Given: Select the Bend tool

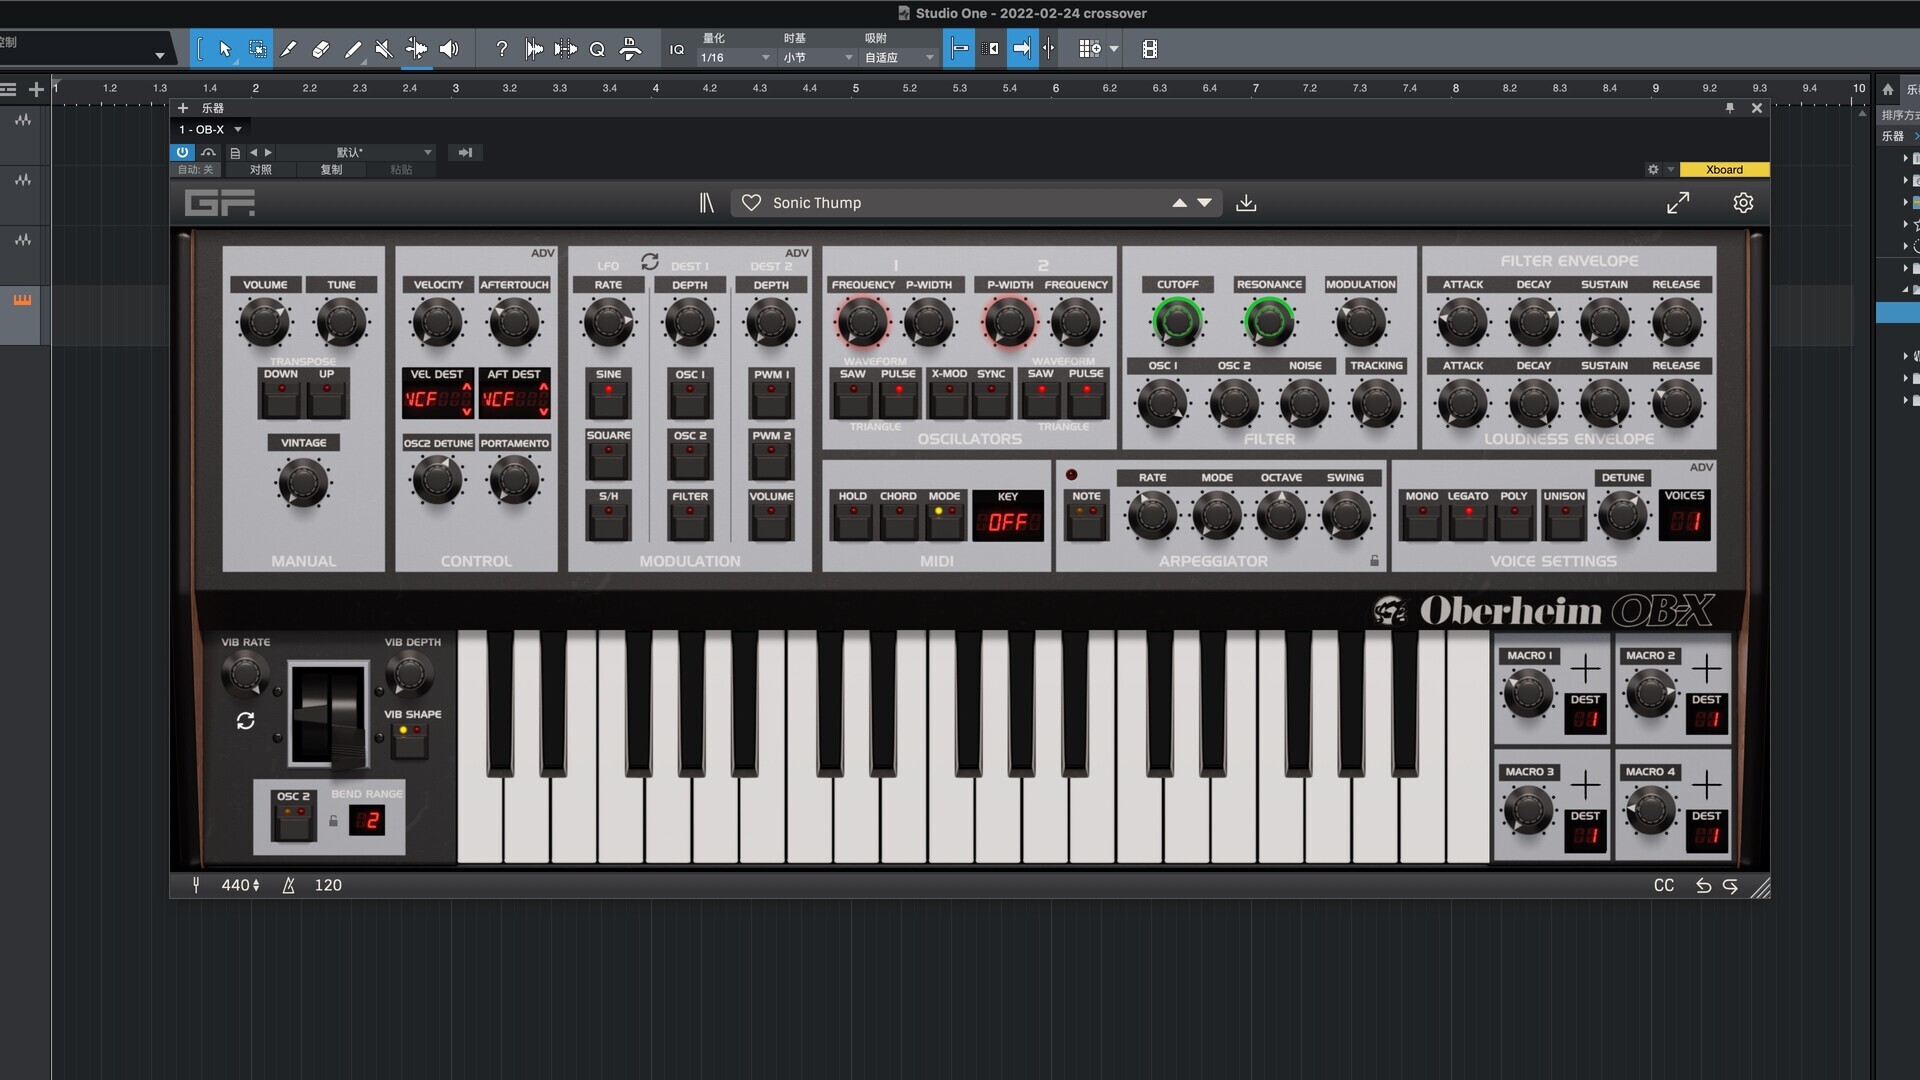Looking at the screenshot, I should [x=416, y=49].
